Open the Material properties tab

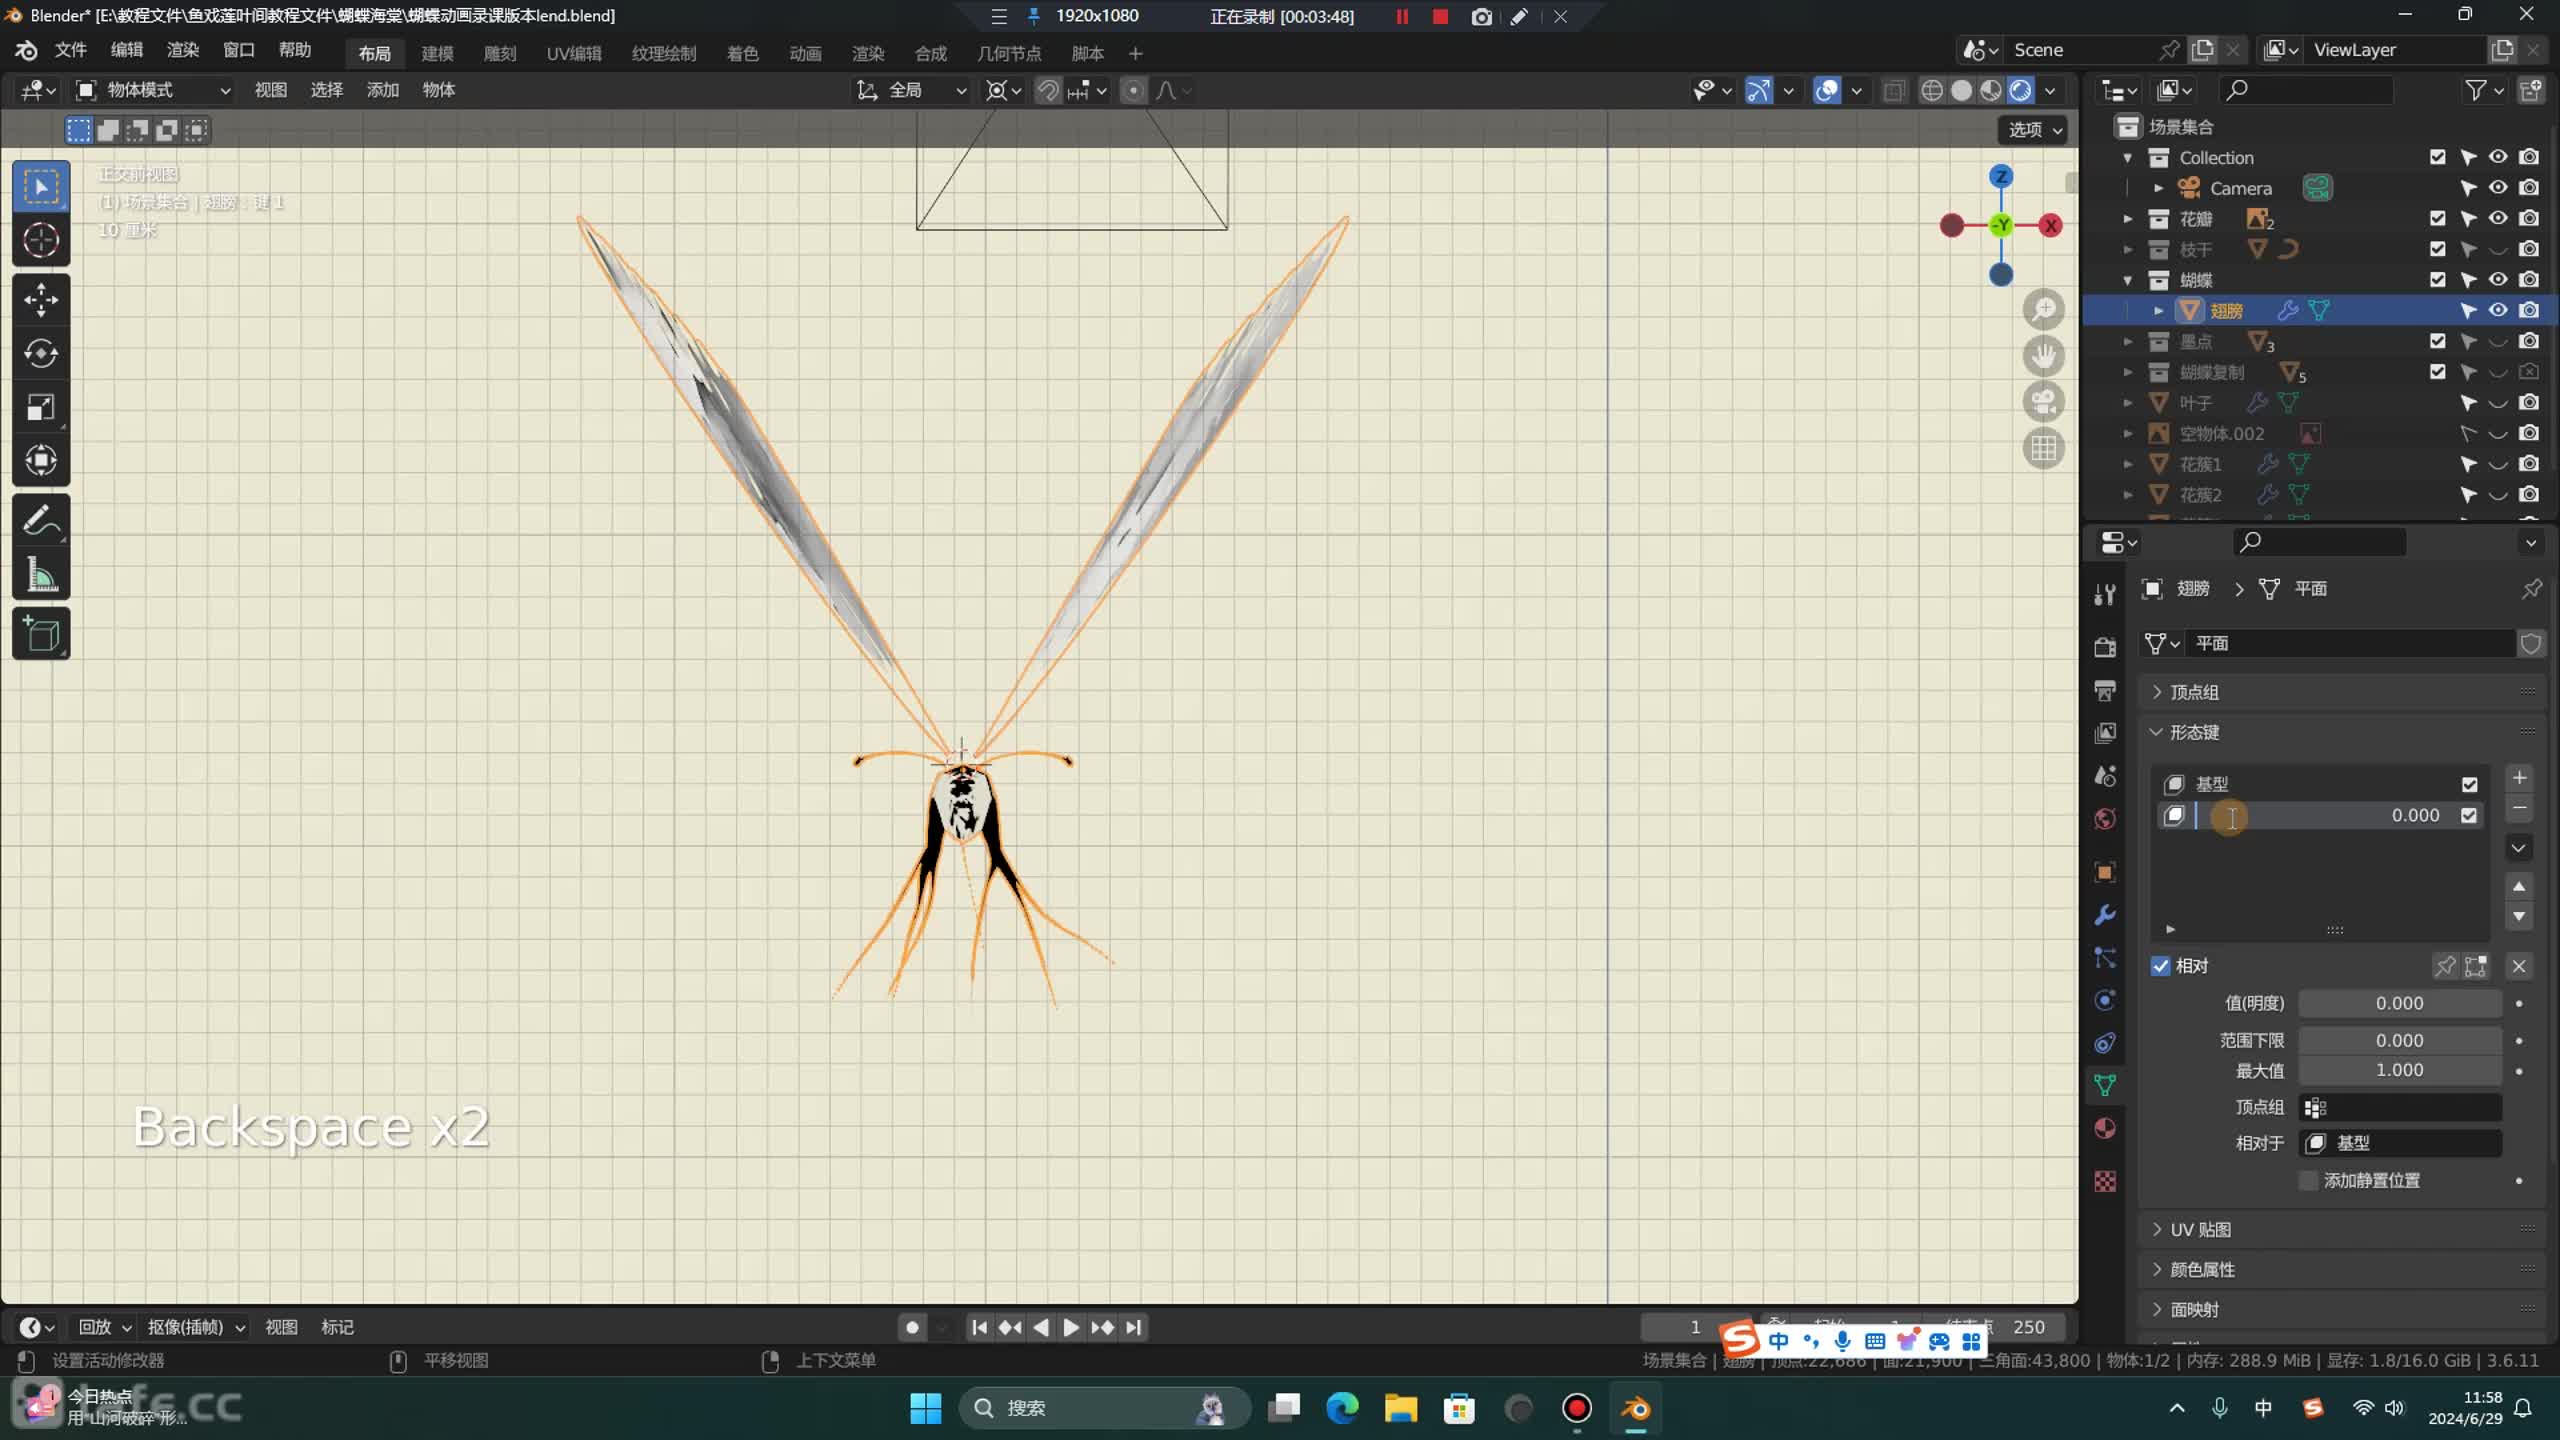(2105, 1128)
